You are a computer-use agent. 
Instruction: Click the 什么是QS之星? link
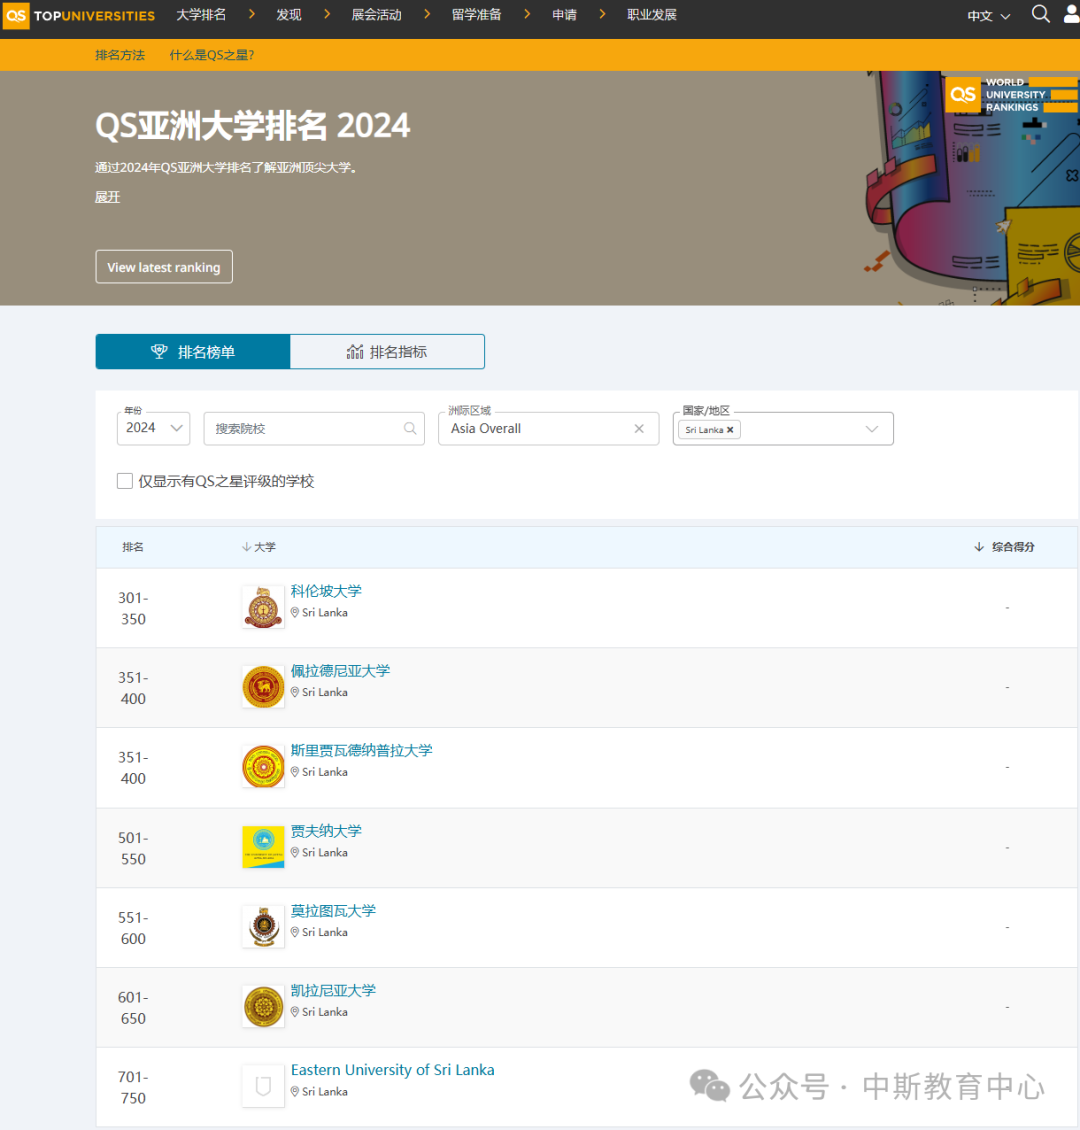tap(212, 55)
